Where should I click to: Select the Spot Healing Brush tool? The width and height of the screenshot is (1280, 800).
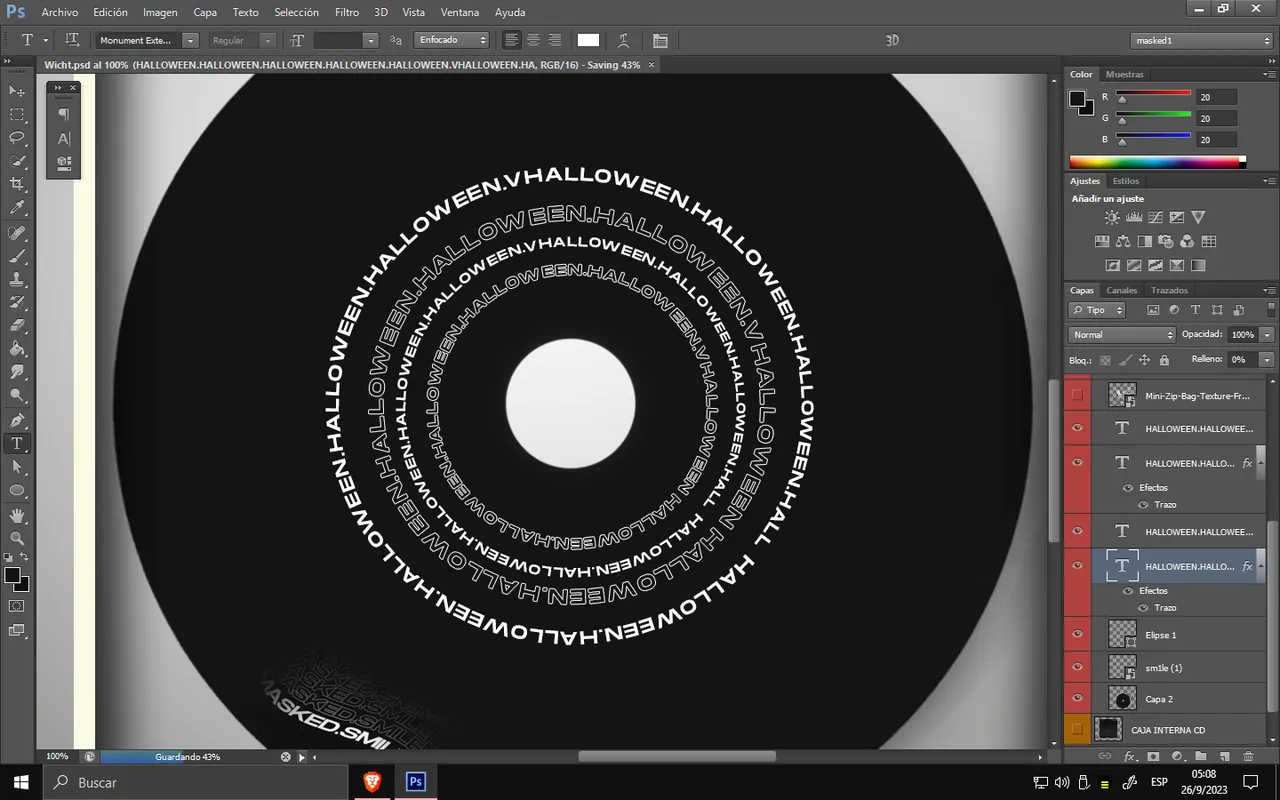17,233
